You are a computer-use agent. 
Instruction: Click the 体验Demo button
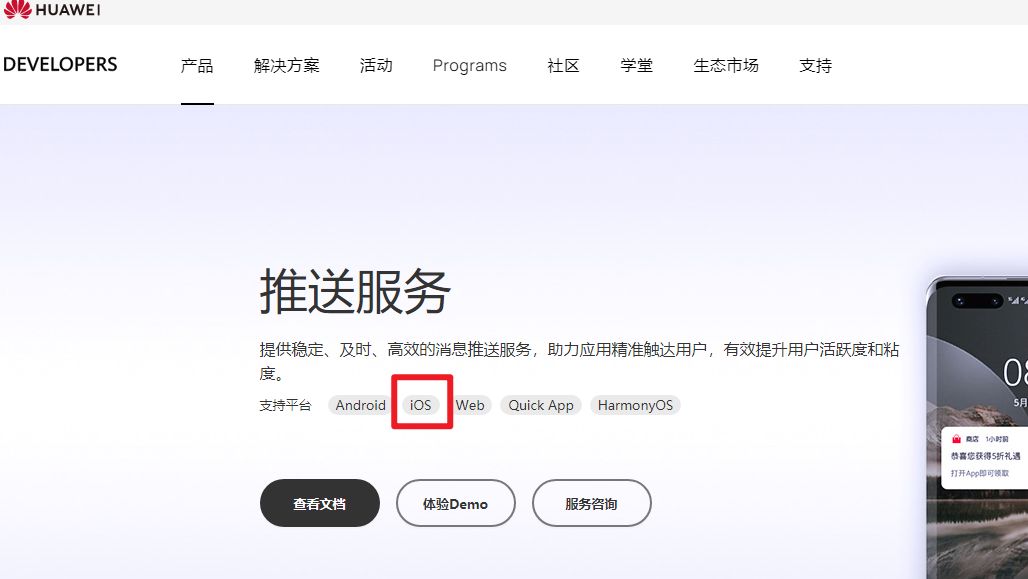coord(456,503)
